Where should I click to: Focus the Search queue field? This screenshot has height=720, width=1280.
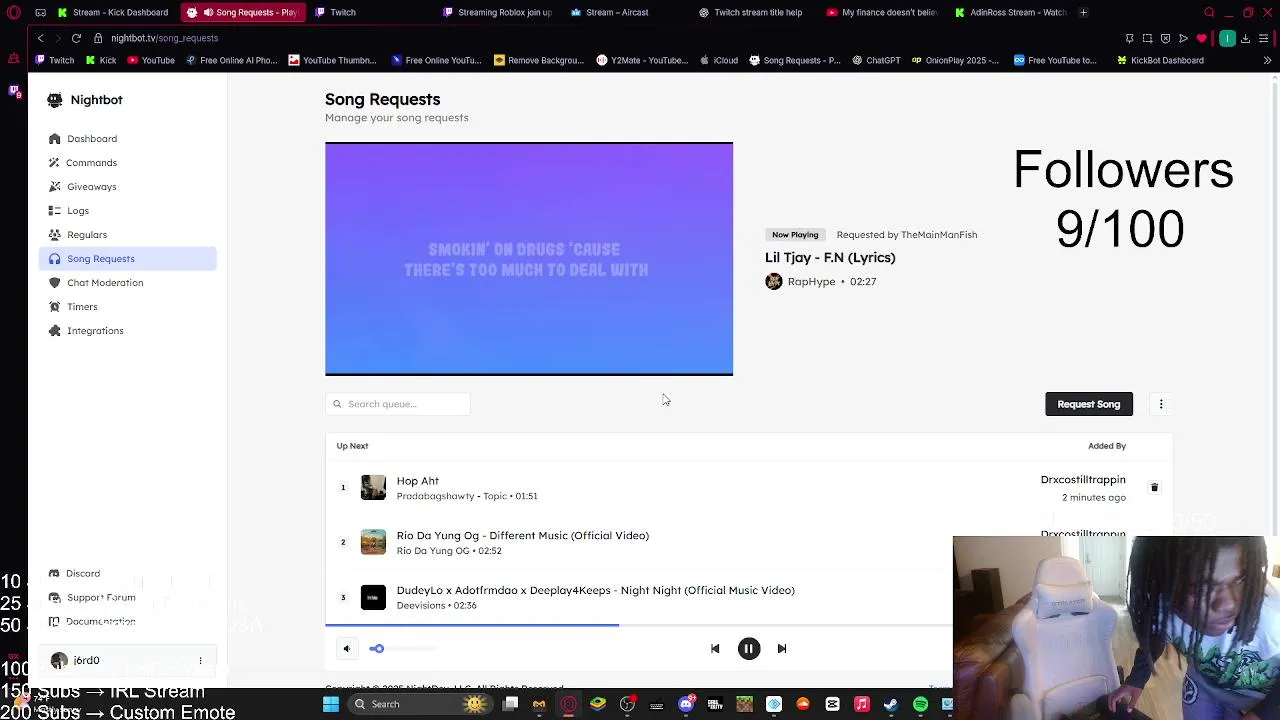(x=398, y=404)
